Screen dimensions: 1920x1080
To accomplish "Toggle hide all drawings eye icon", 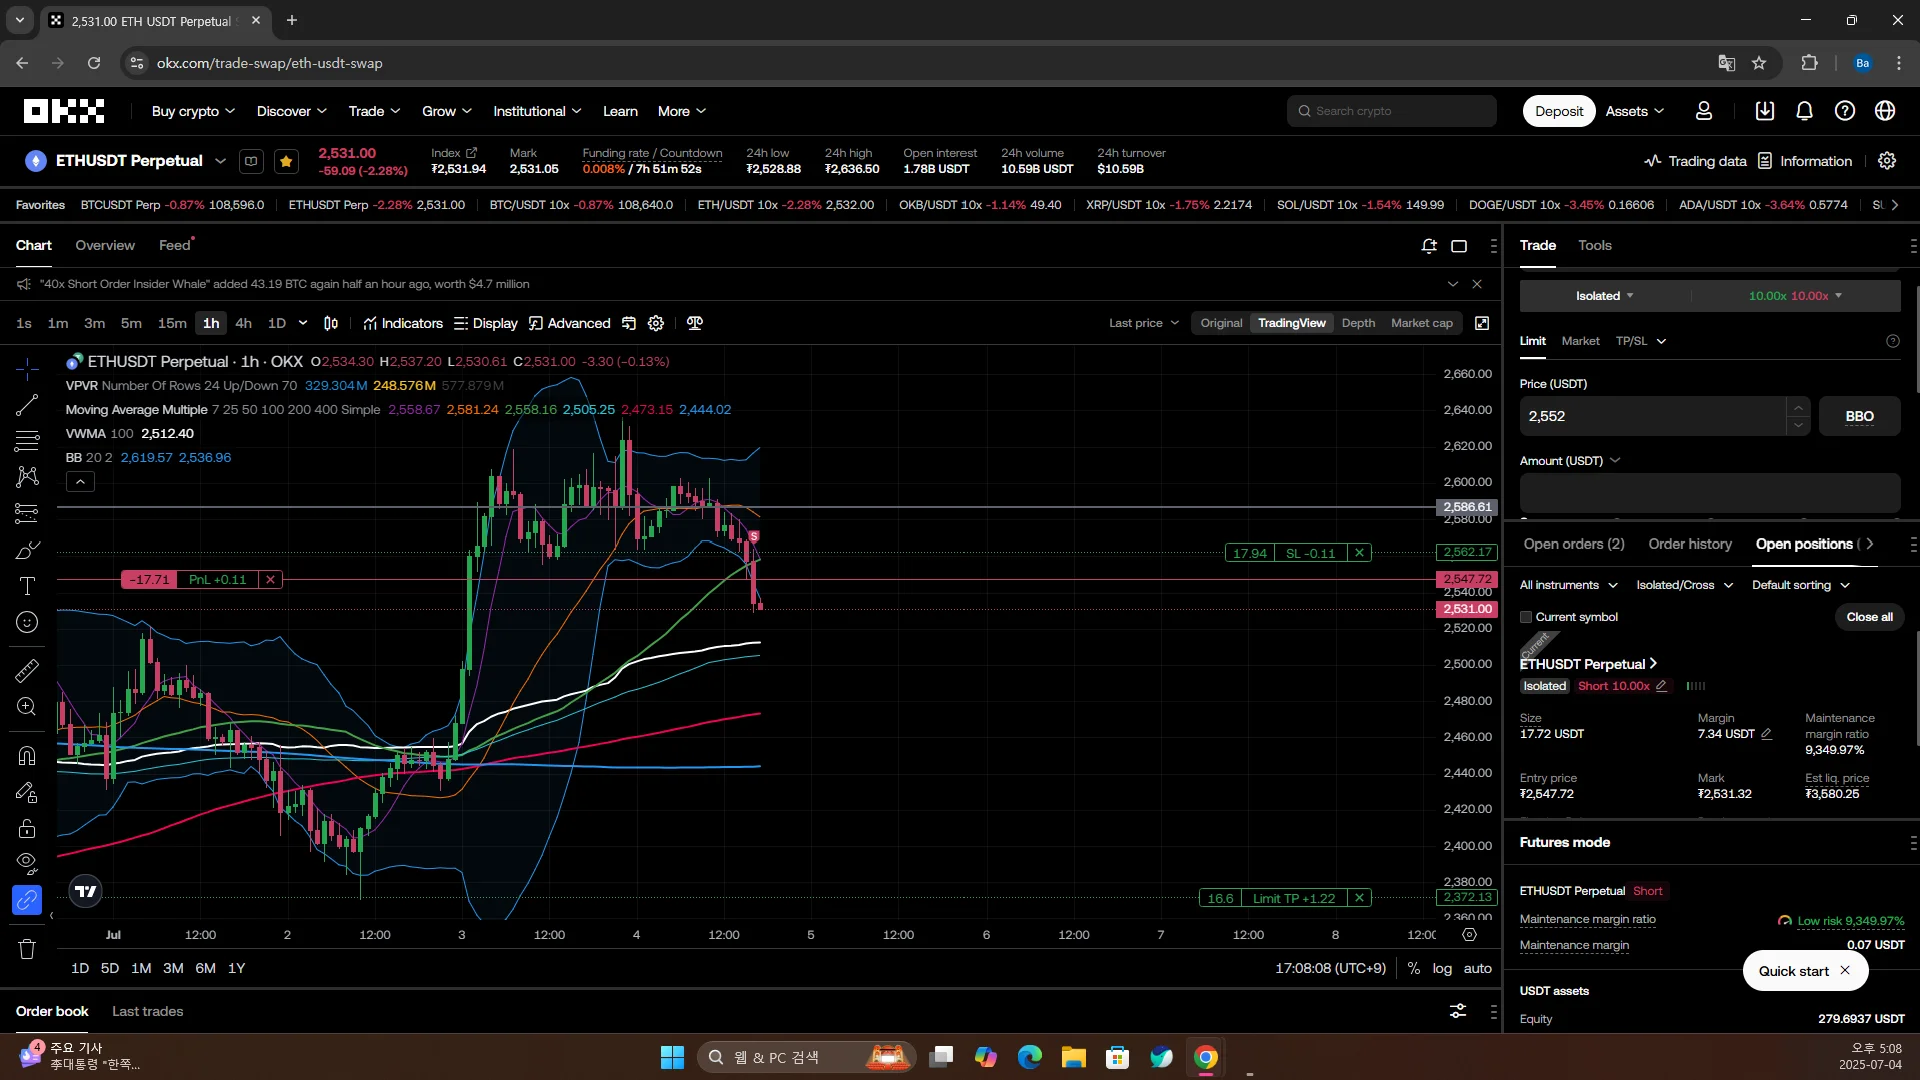I will [x=27, y=862].
